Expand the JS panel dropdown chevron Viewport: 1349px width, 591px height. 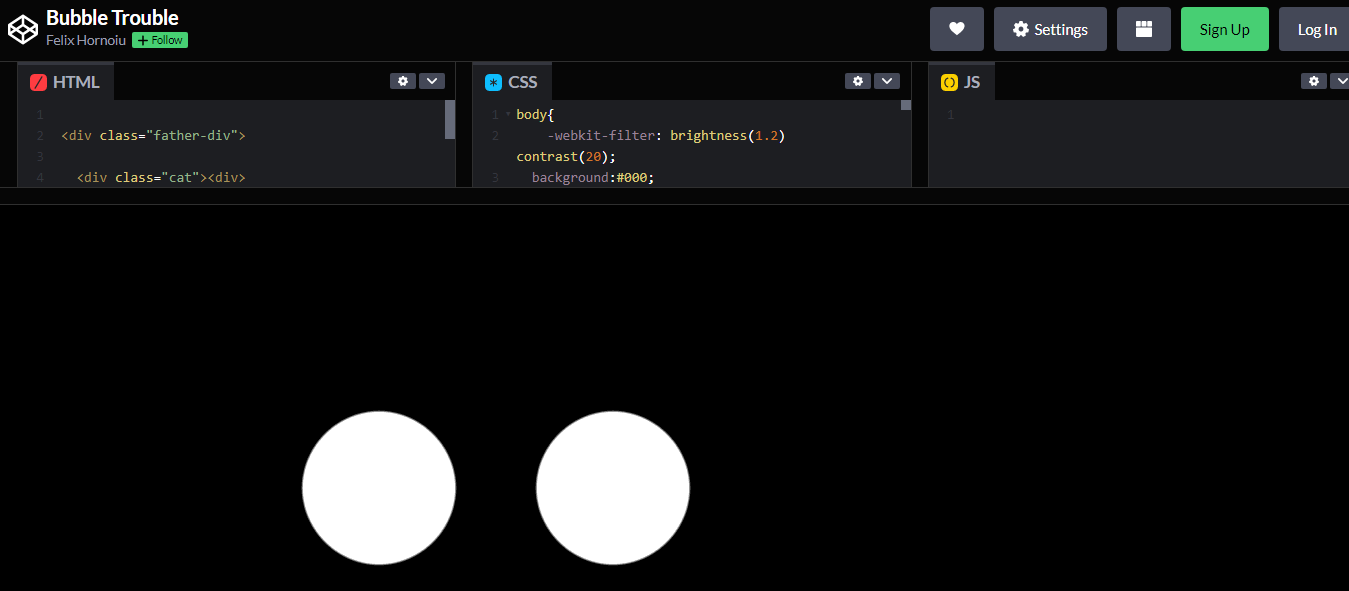1341,80
